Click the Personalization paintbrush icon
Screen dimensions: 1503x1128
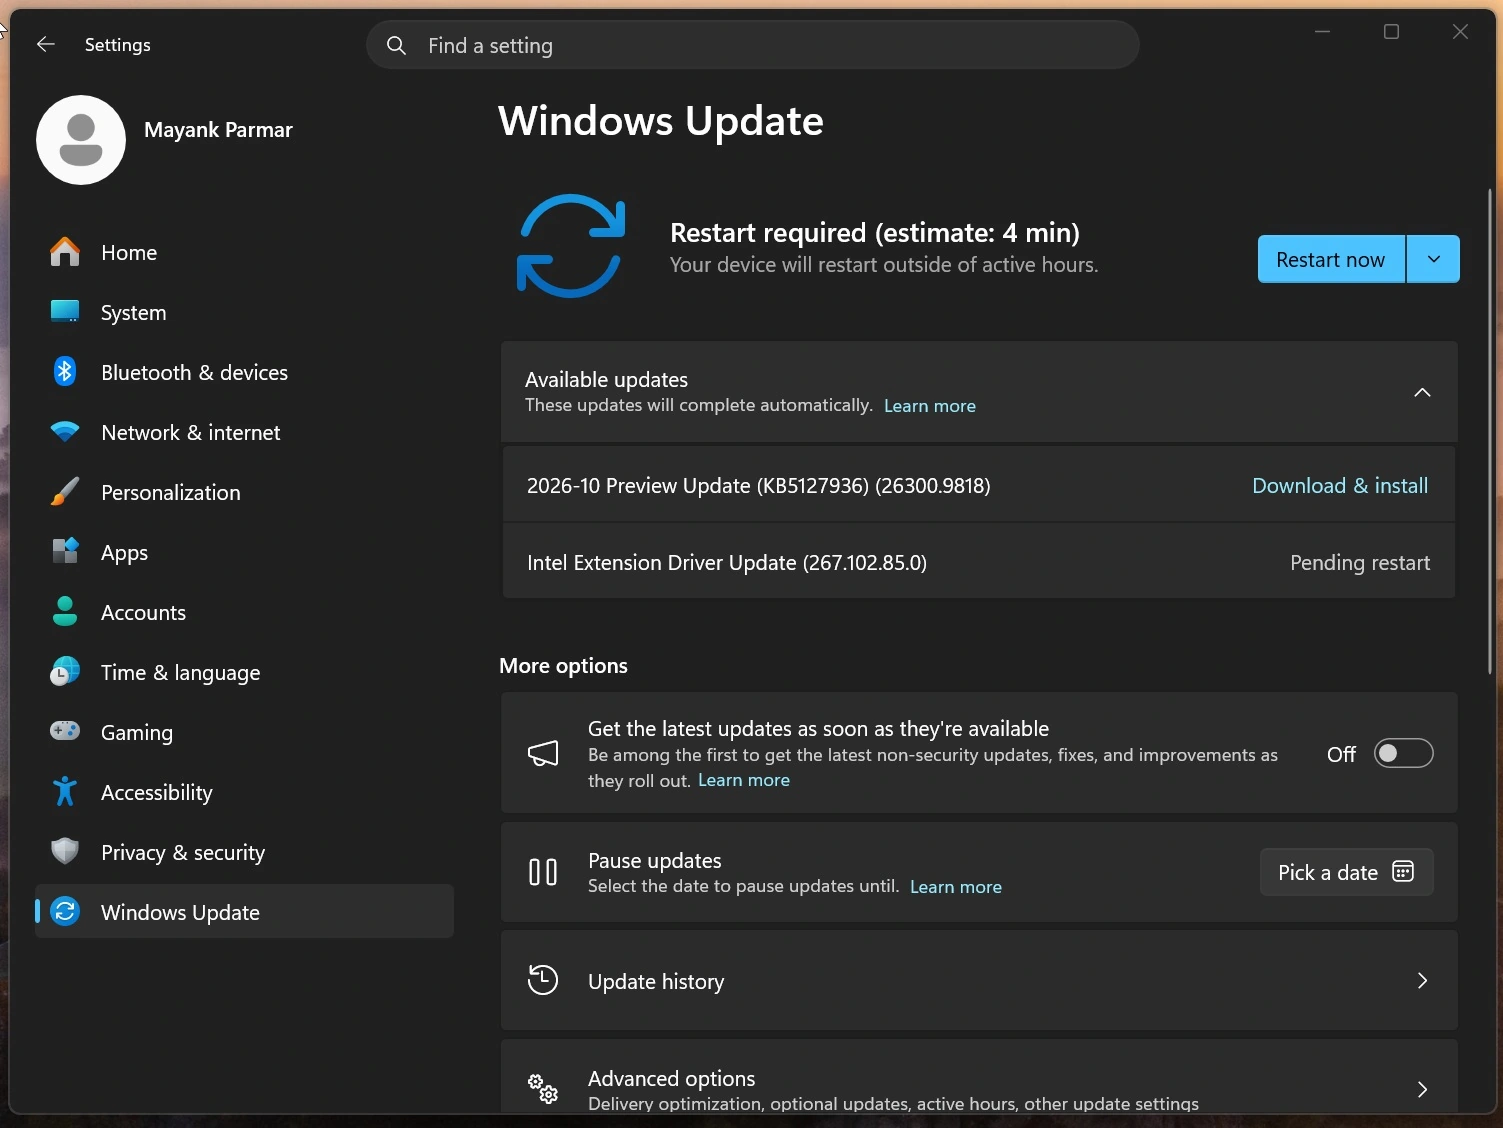coord(65,492)
